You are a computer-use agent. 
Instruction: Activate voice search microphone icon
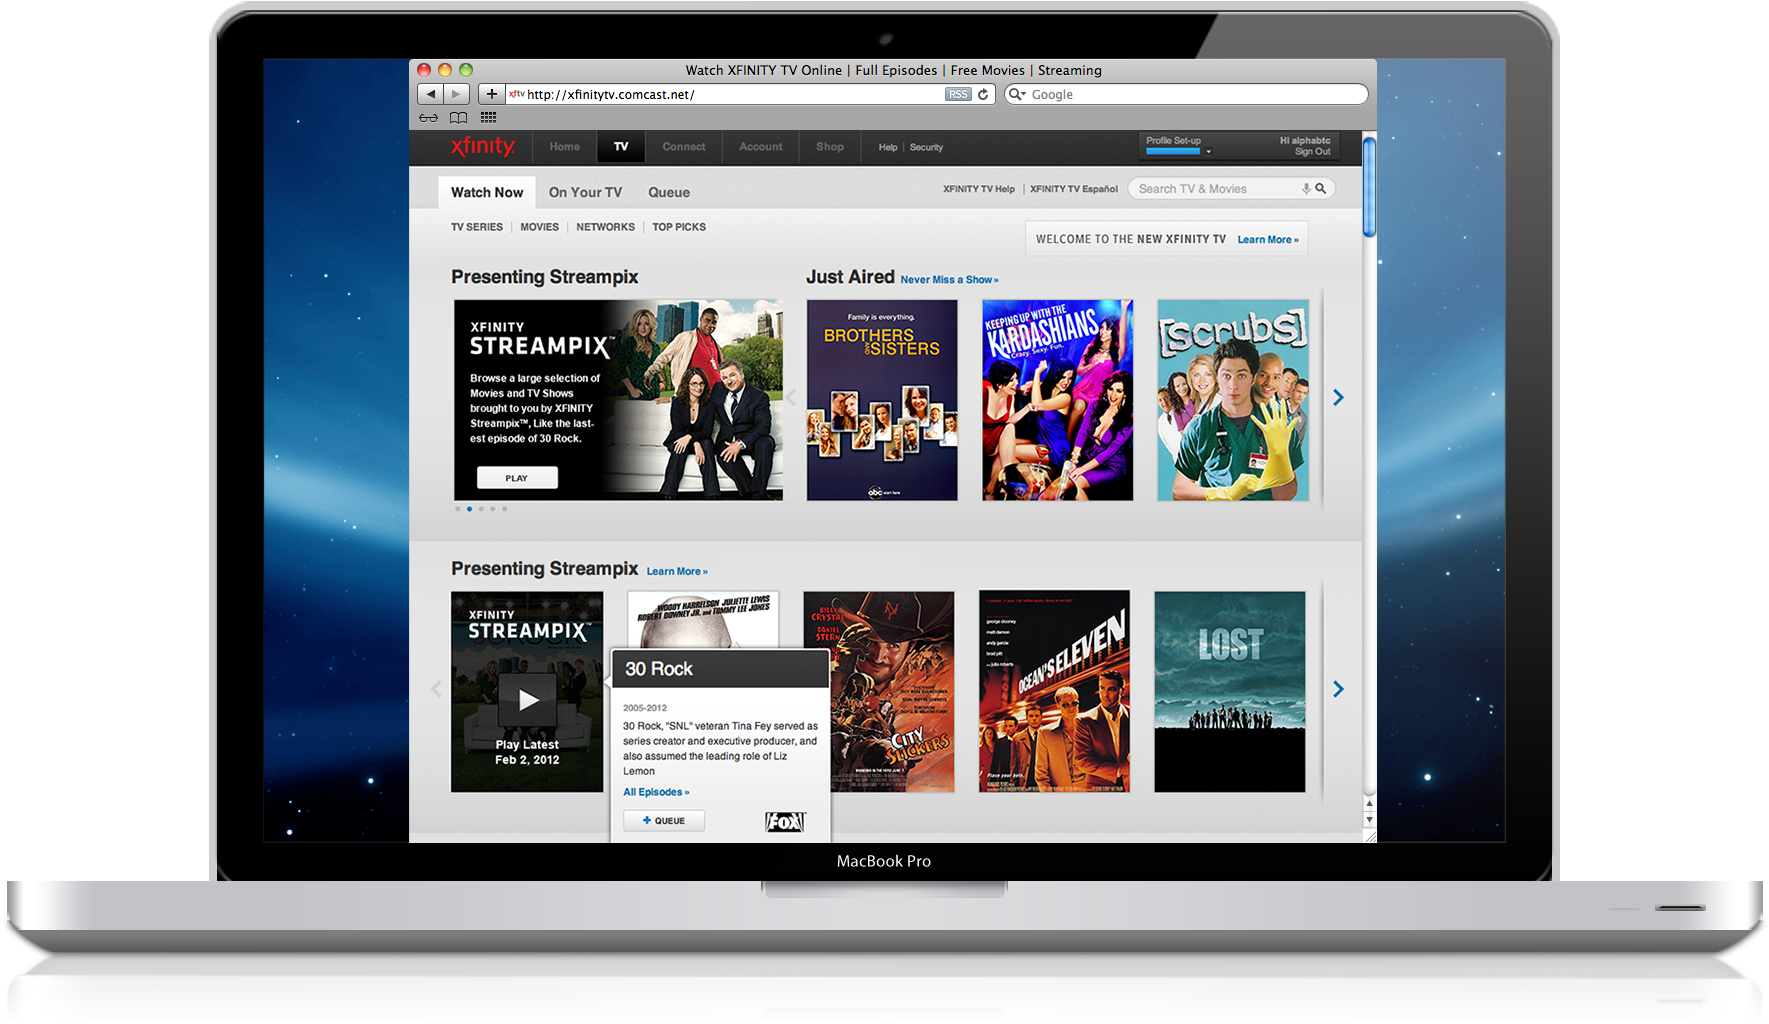[x=1306, y=189]
